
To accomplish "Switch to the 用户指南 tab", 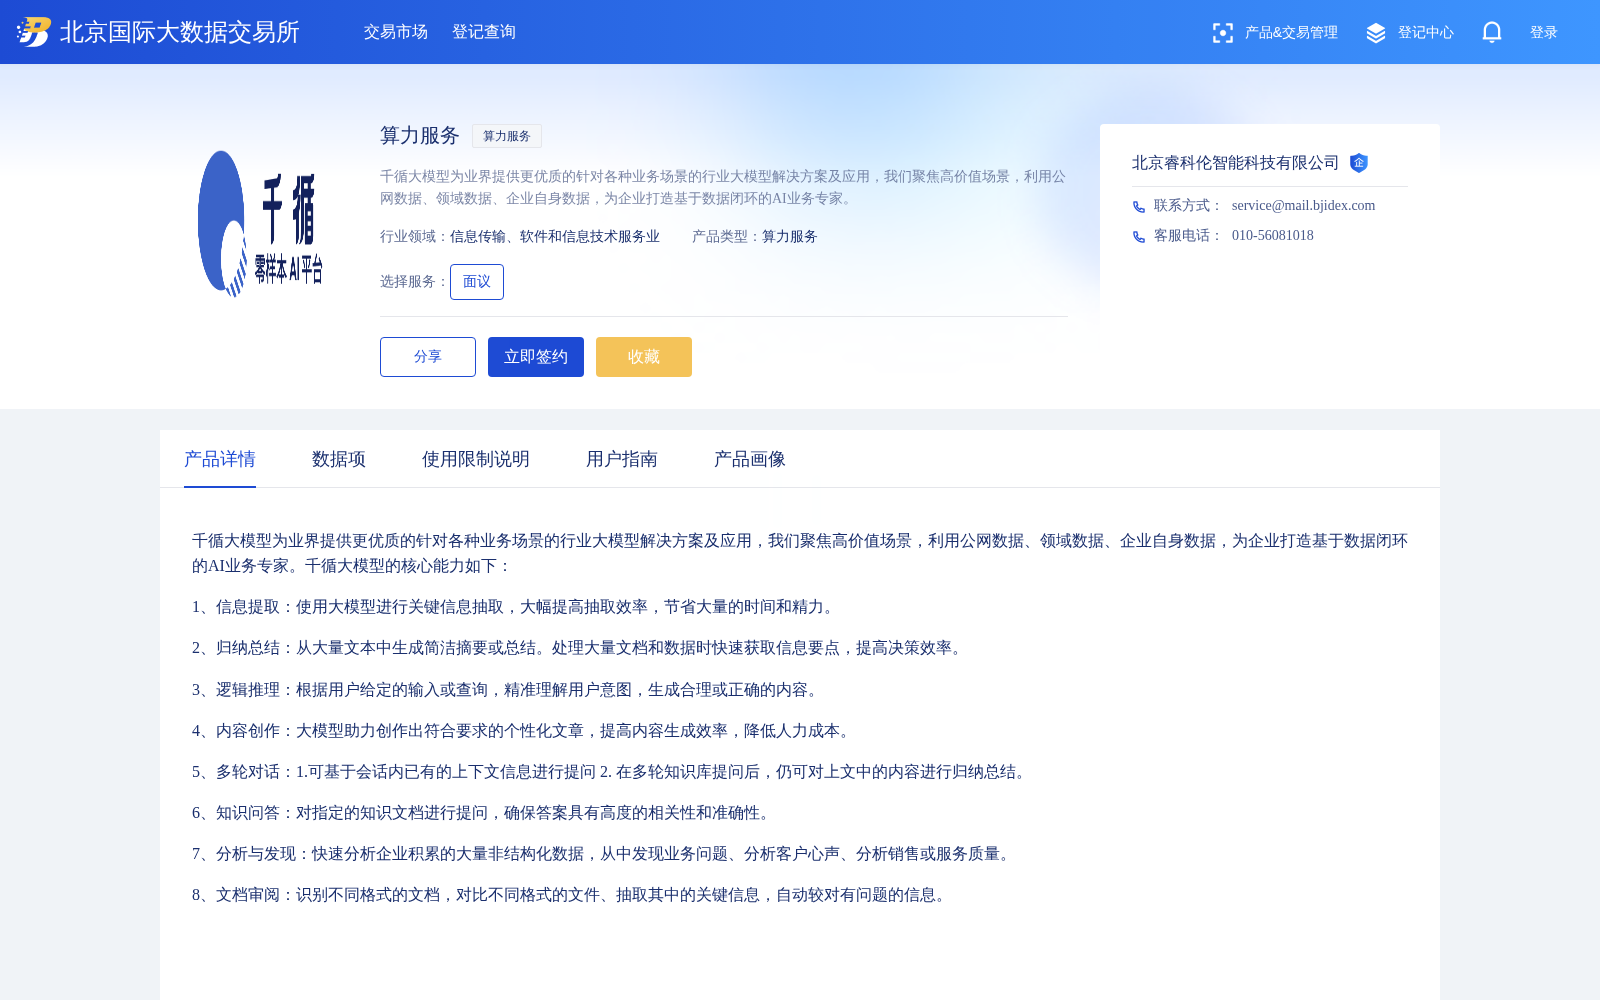I will coord(622,459).
